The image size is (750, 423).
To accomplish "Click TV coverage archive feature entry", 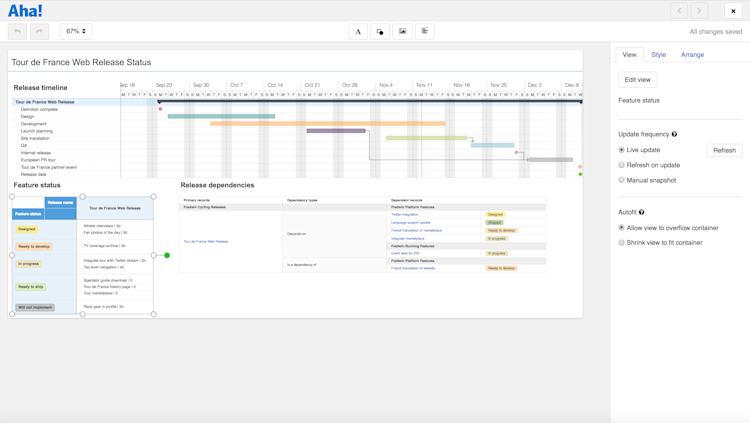I will click(104, 245).
